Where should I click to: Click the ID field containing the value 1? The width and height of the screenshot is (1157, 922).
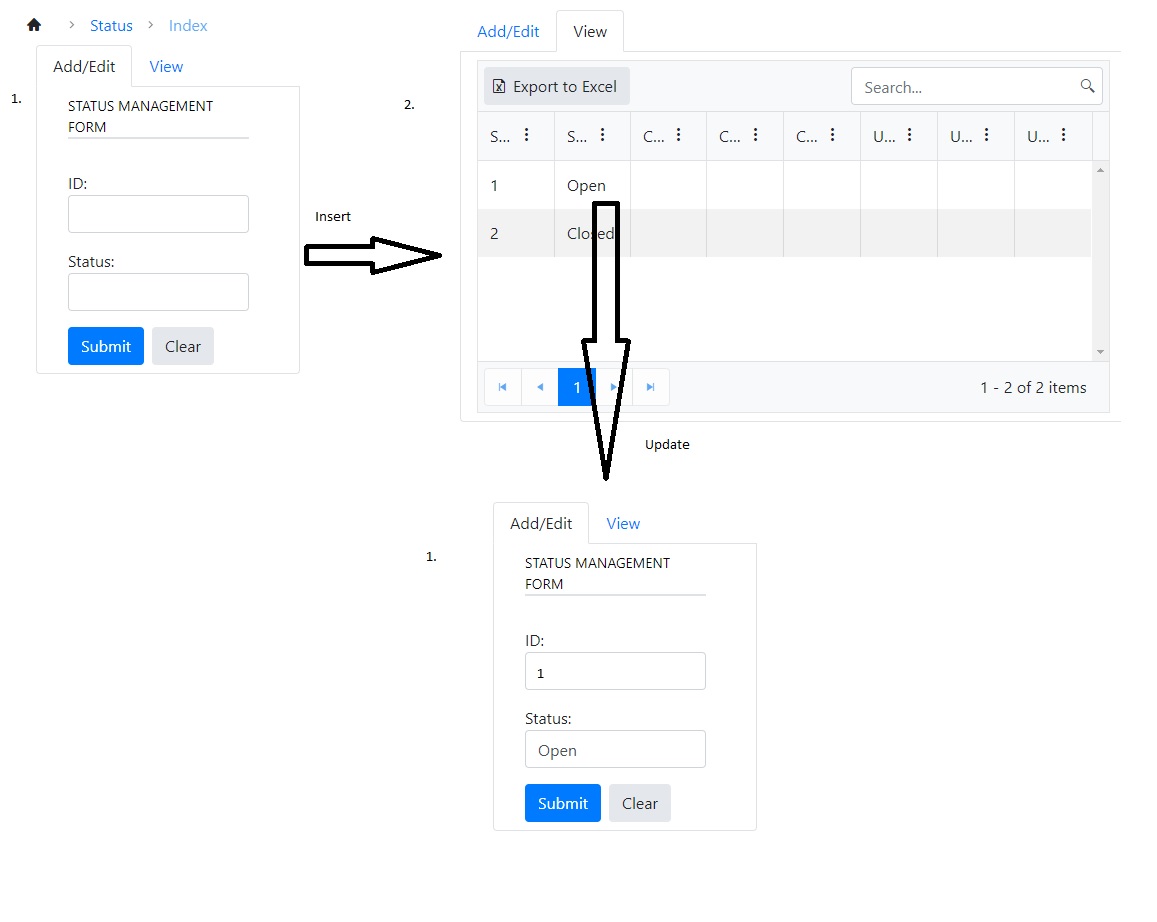click(x=615, y=672)
